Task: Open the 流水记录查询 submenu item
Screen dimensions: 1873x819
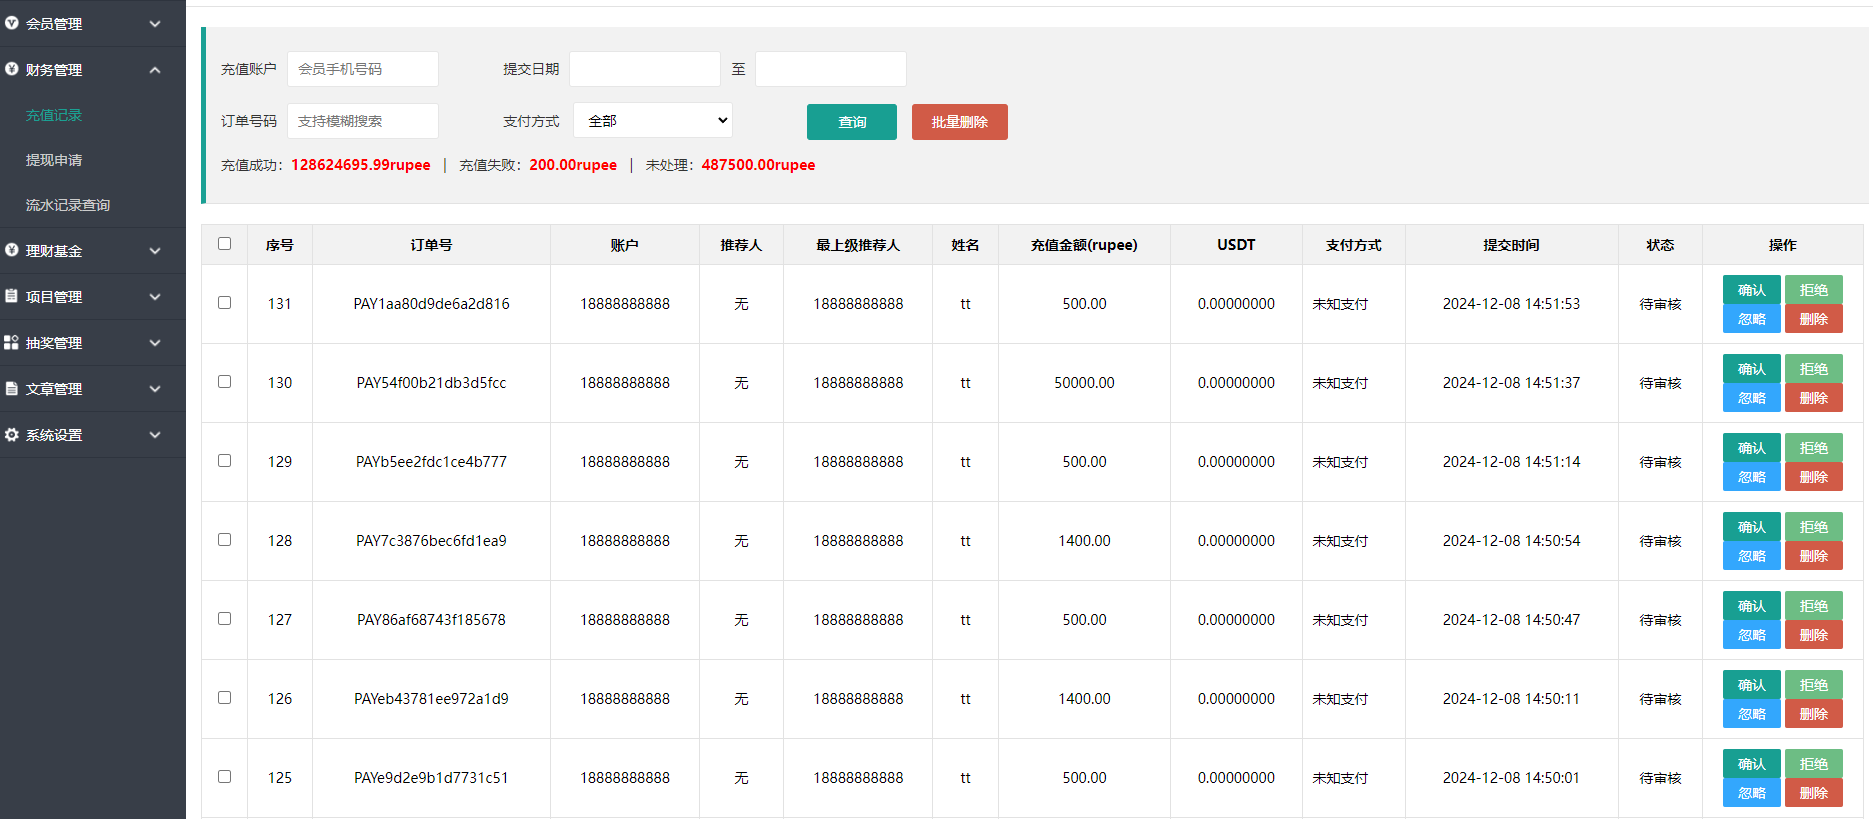Action: 68,205
